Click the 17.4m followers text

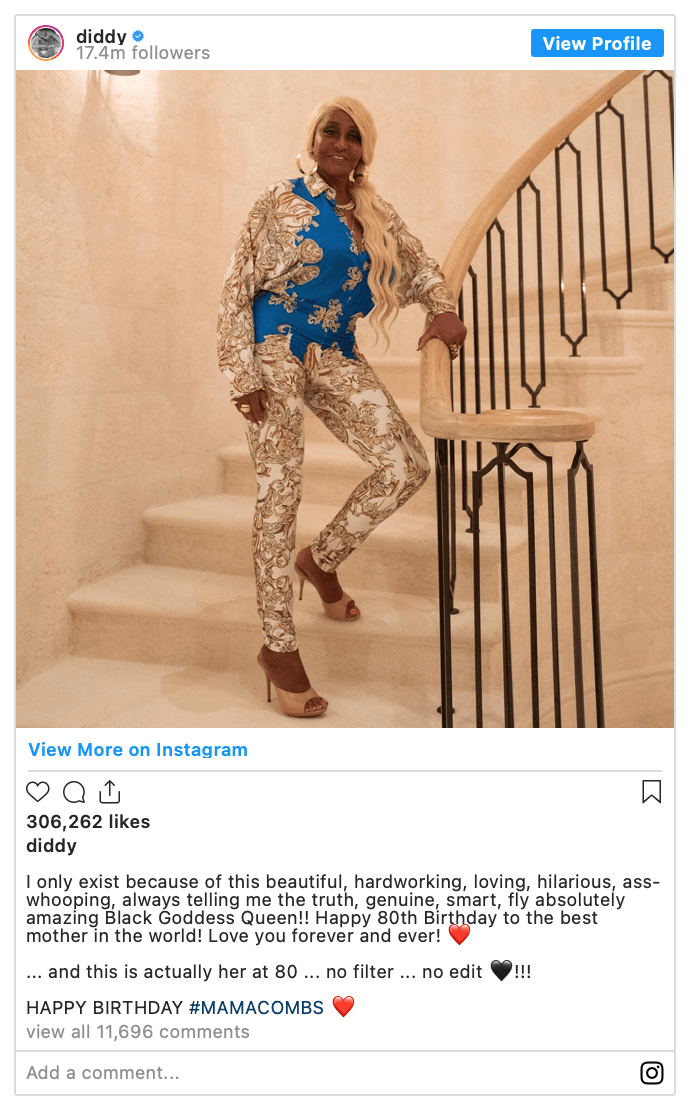(x=143, y=53)
